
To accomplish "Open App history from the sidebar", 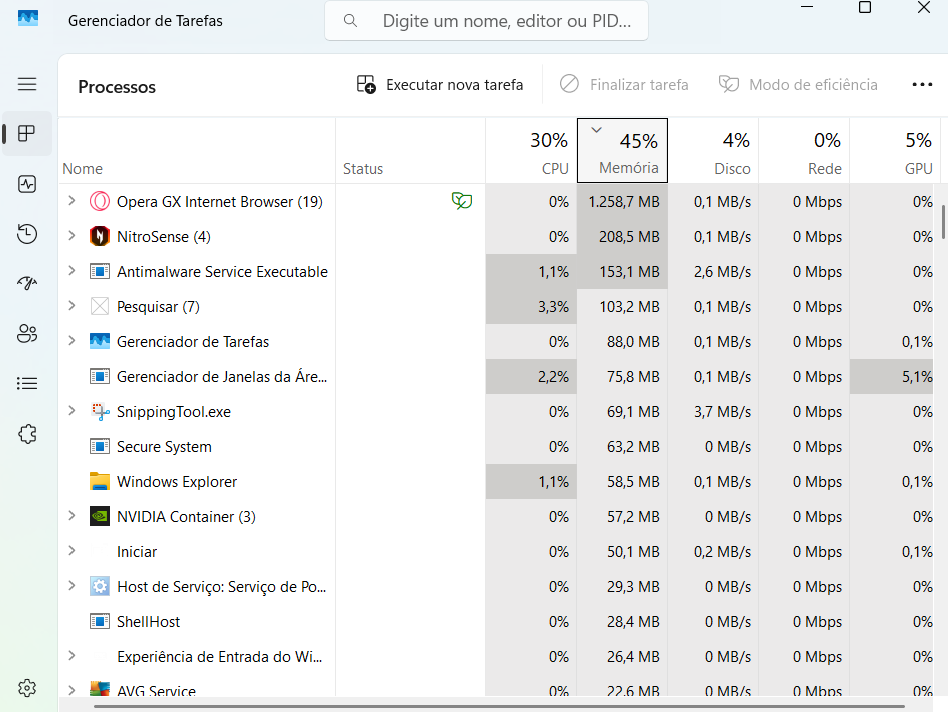I will tap(27, 234).
